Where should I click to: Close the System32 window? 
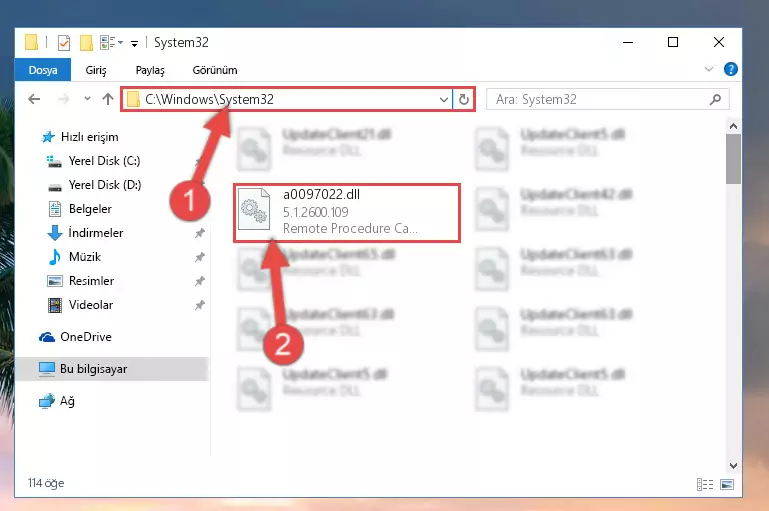coord(718,43)
